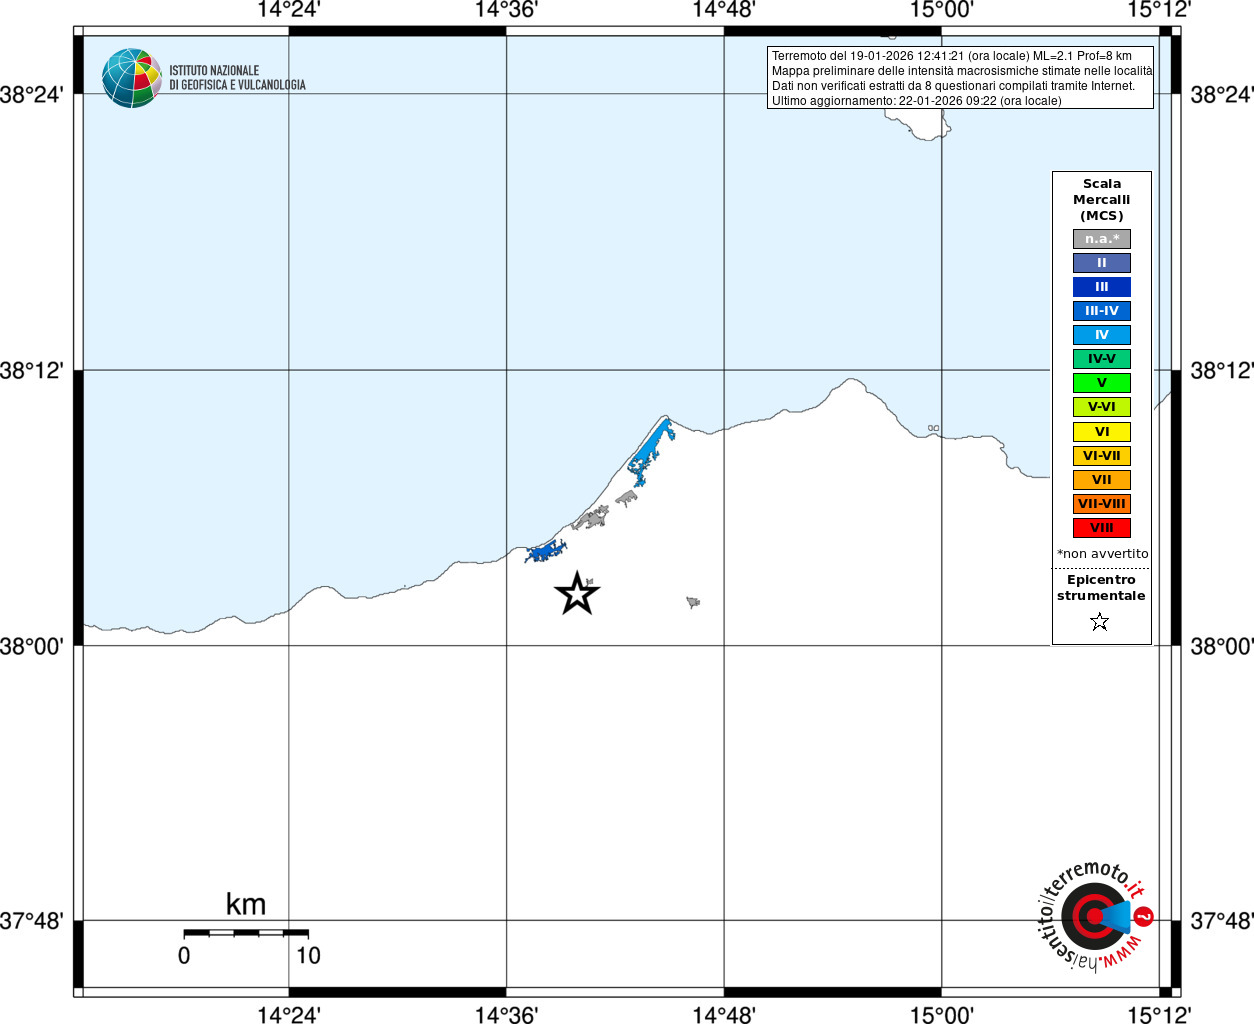The height and width of the screenshot is (1024, 1254).
Task: Click the '*non avvertito' legend note
Action: tap(1103, 554)
